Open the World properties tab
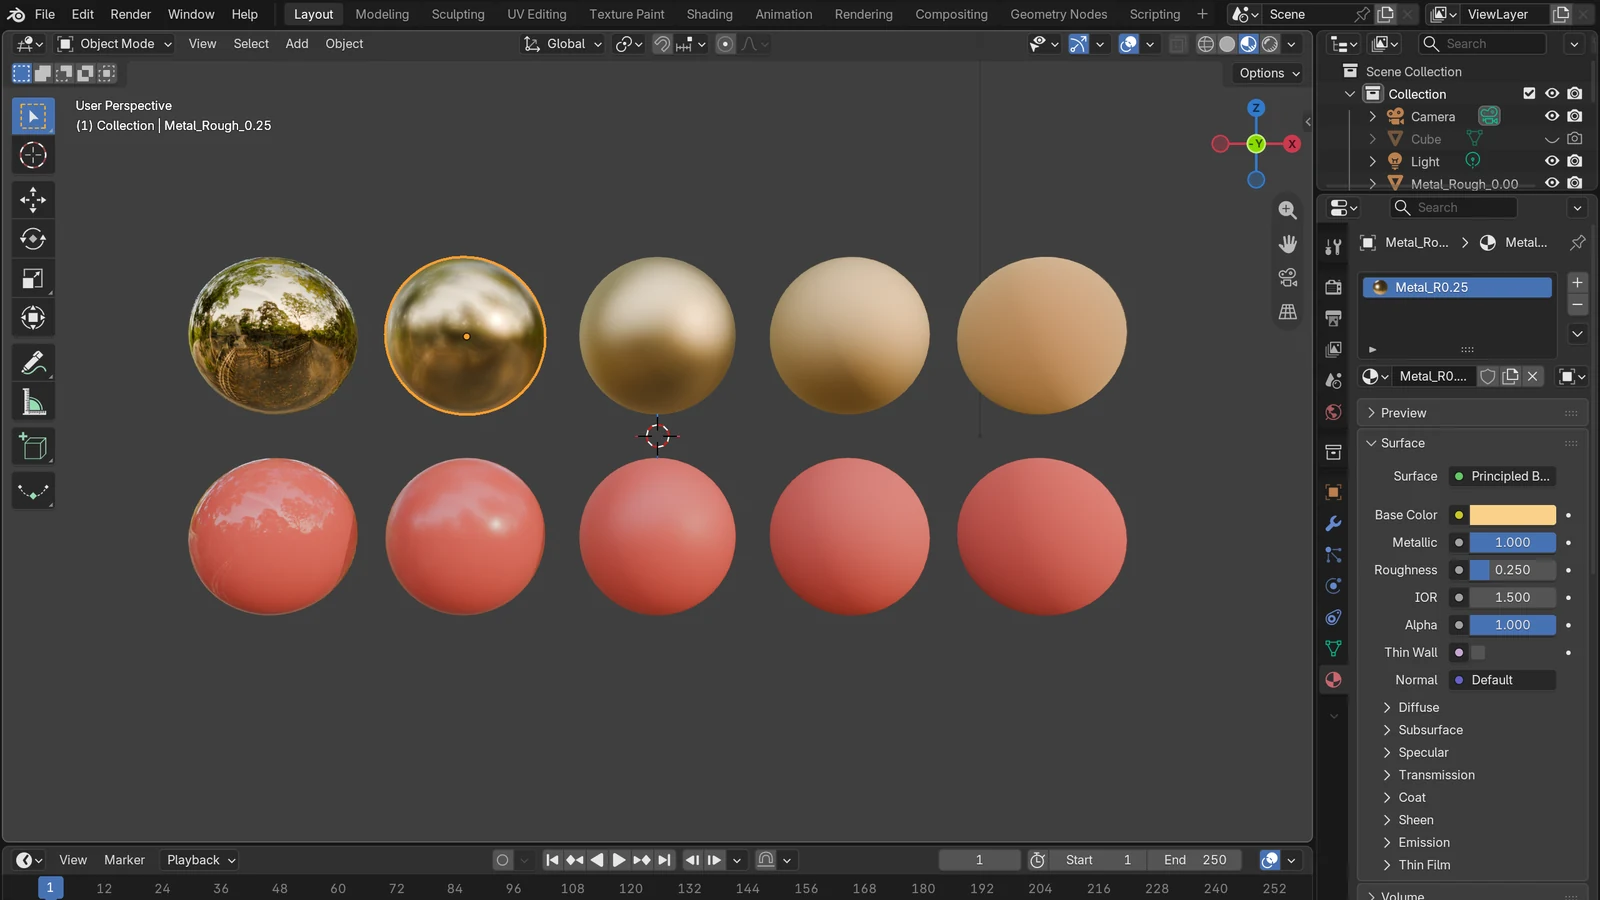 1333,412
